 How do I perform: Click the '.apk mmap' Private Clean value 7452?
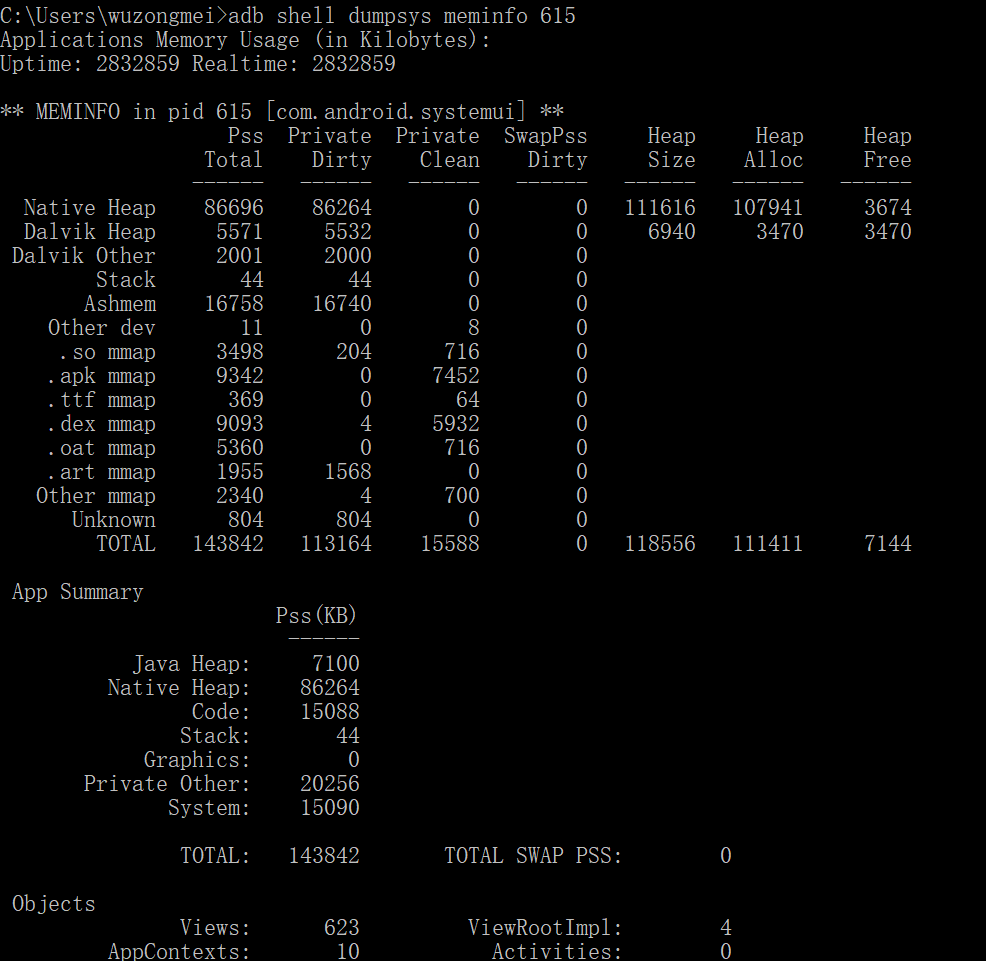tap(456, 375)
